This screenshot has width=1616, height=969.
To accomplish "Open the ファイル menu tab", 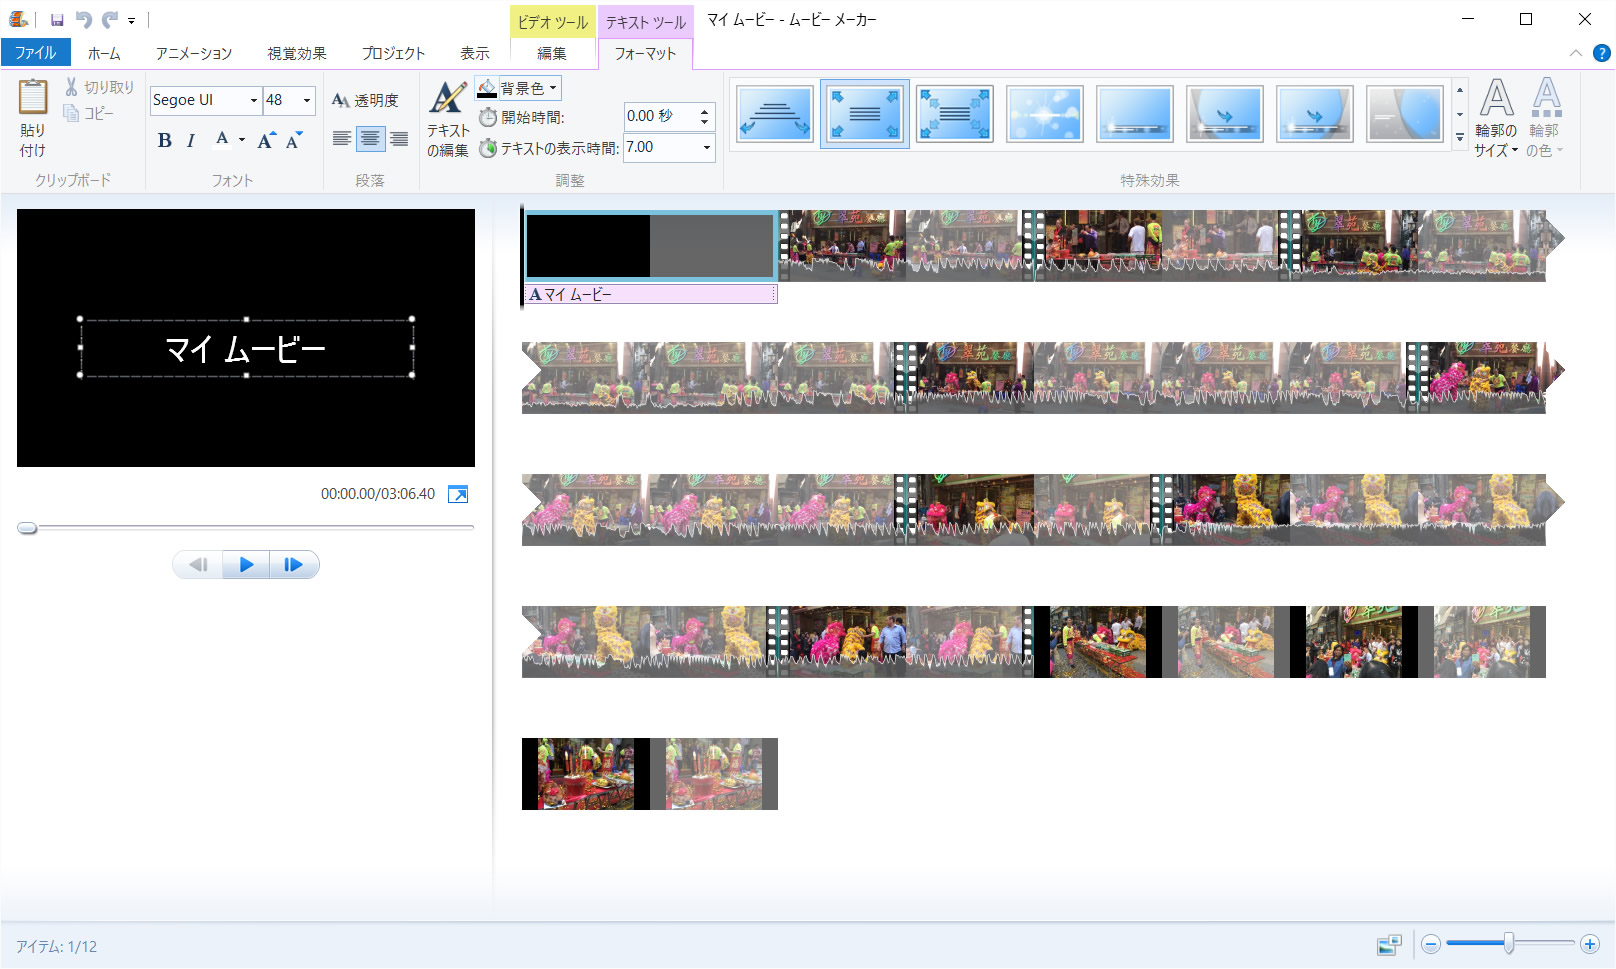I will pyautogui.click(x=36, y=53).
